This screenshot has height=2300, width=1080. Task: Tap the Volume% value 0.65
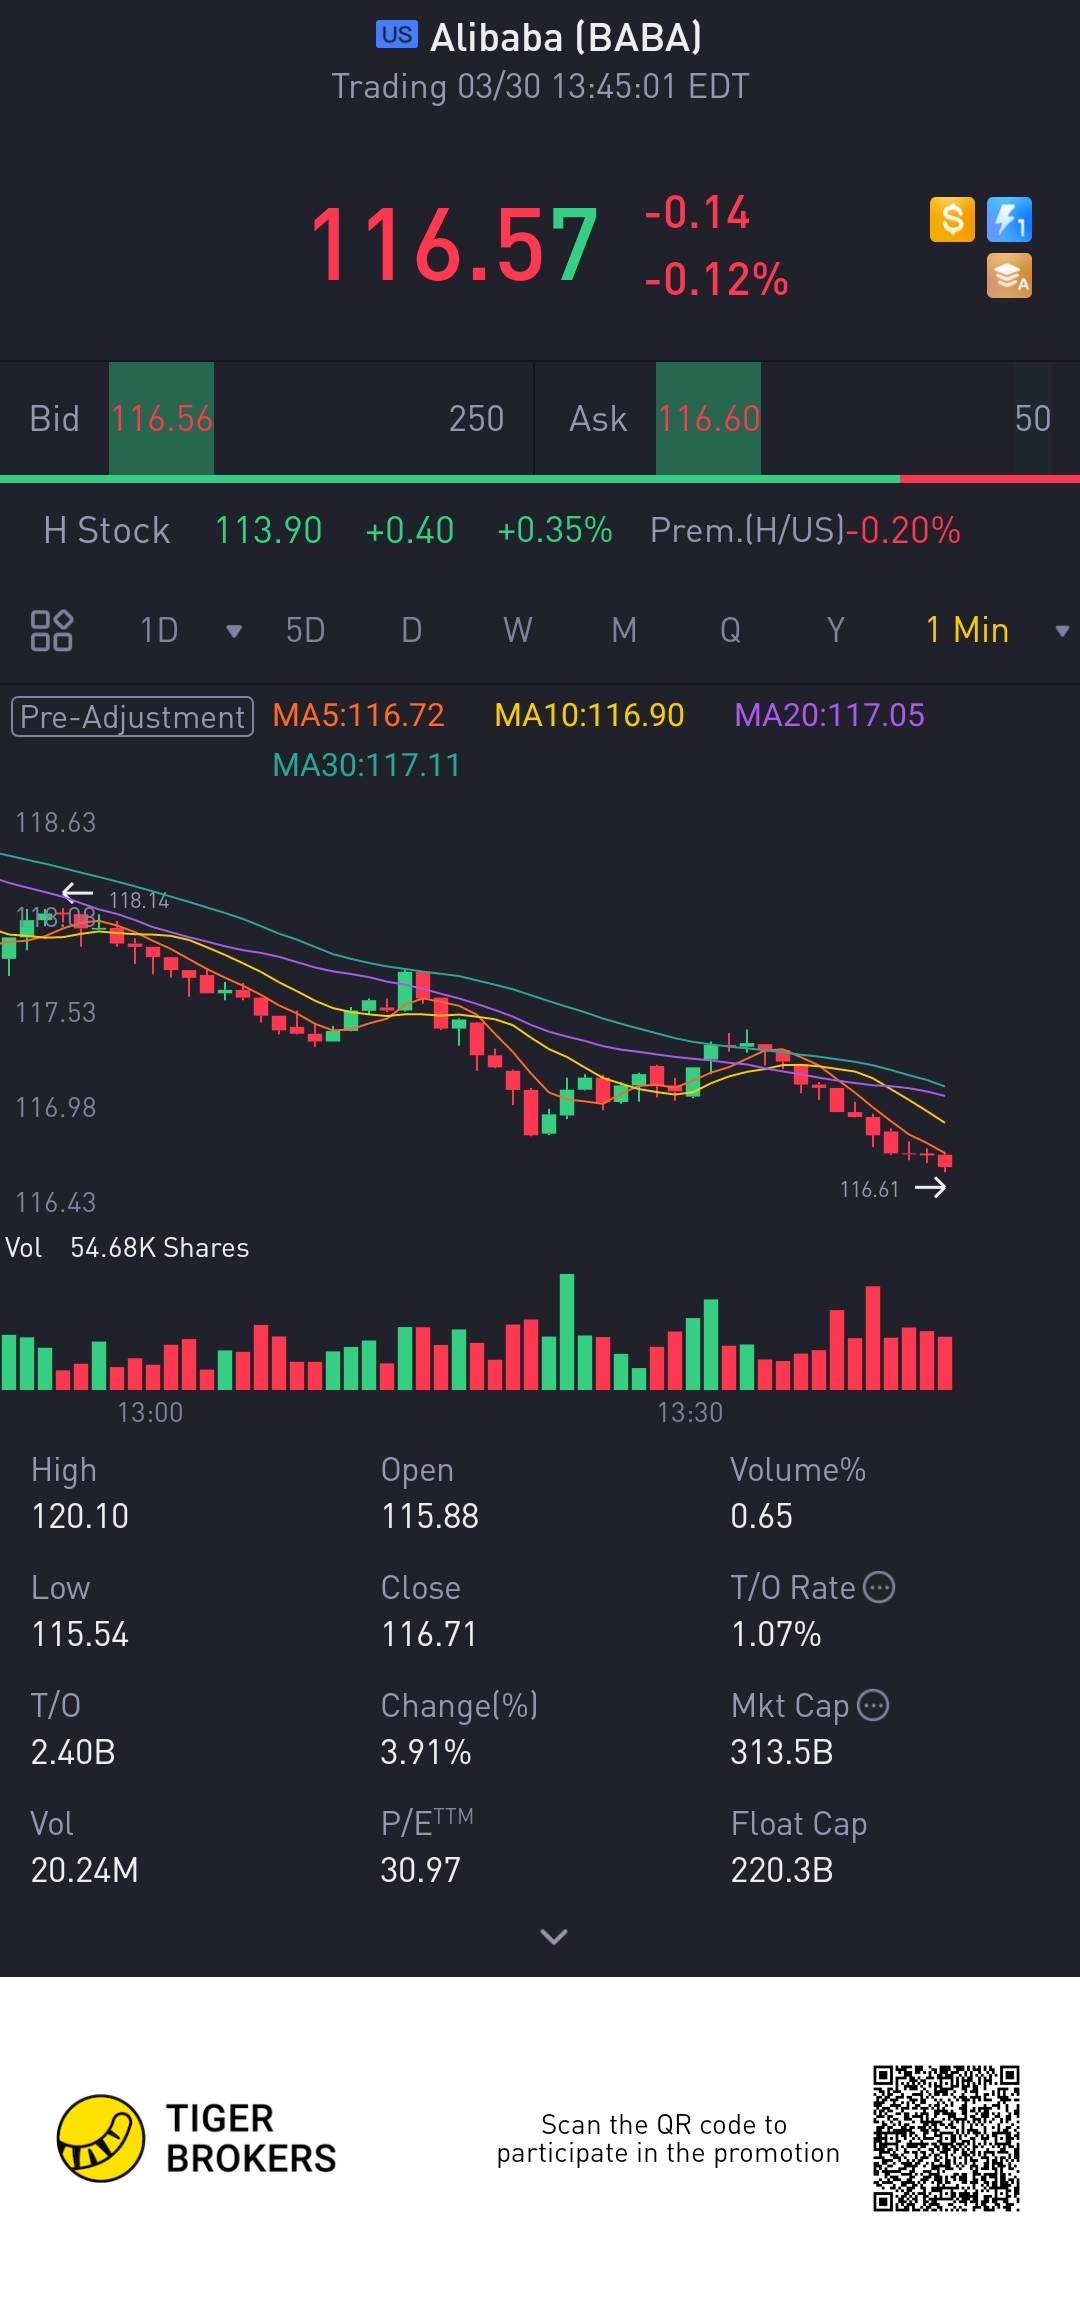[x=761, y=1516]
